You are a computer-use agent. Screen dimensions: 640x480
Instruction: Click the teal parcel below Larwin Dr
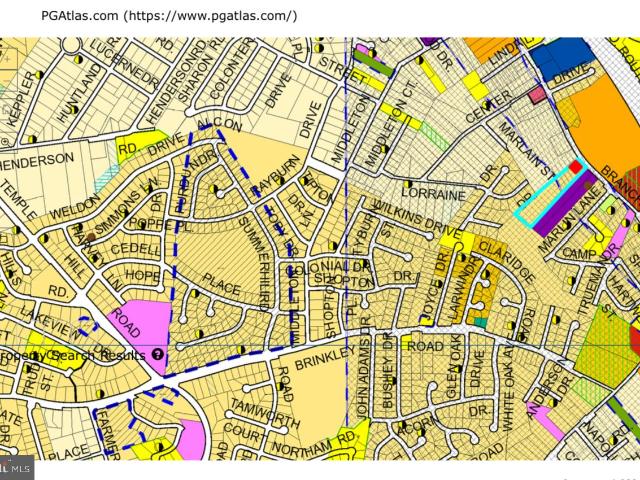480,322
